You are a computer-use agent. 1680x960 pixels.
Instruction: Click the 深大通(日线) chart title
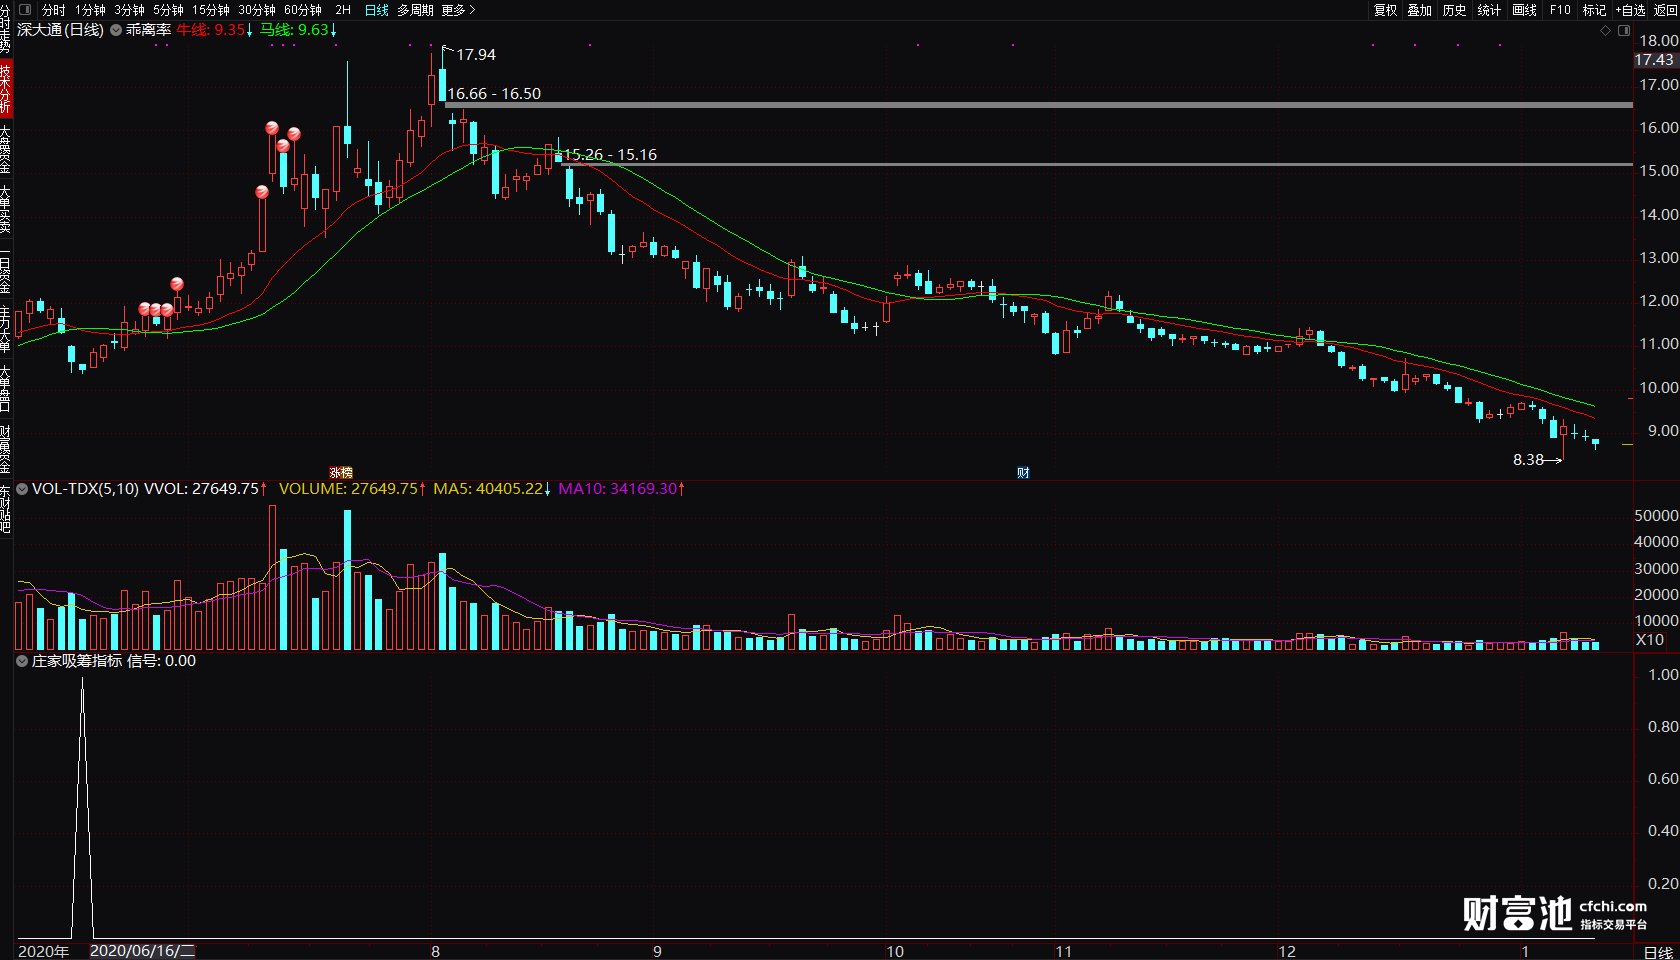pyautogui.click(x=60, y=30)
